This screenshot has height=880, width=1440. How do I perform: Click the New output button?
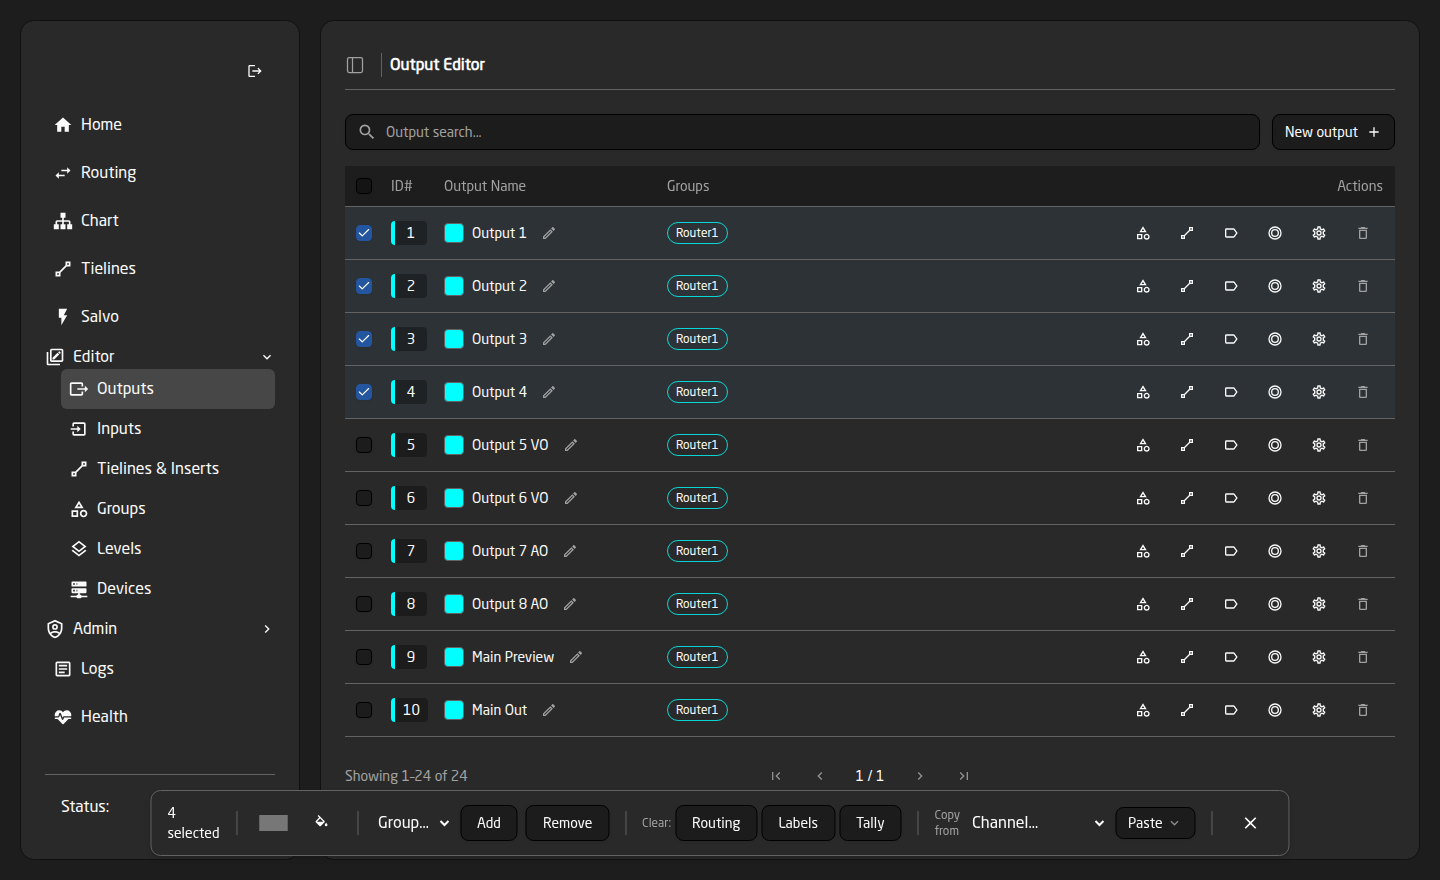(x=1333, y=132)
